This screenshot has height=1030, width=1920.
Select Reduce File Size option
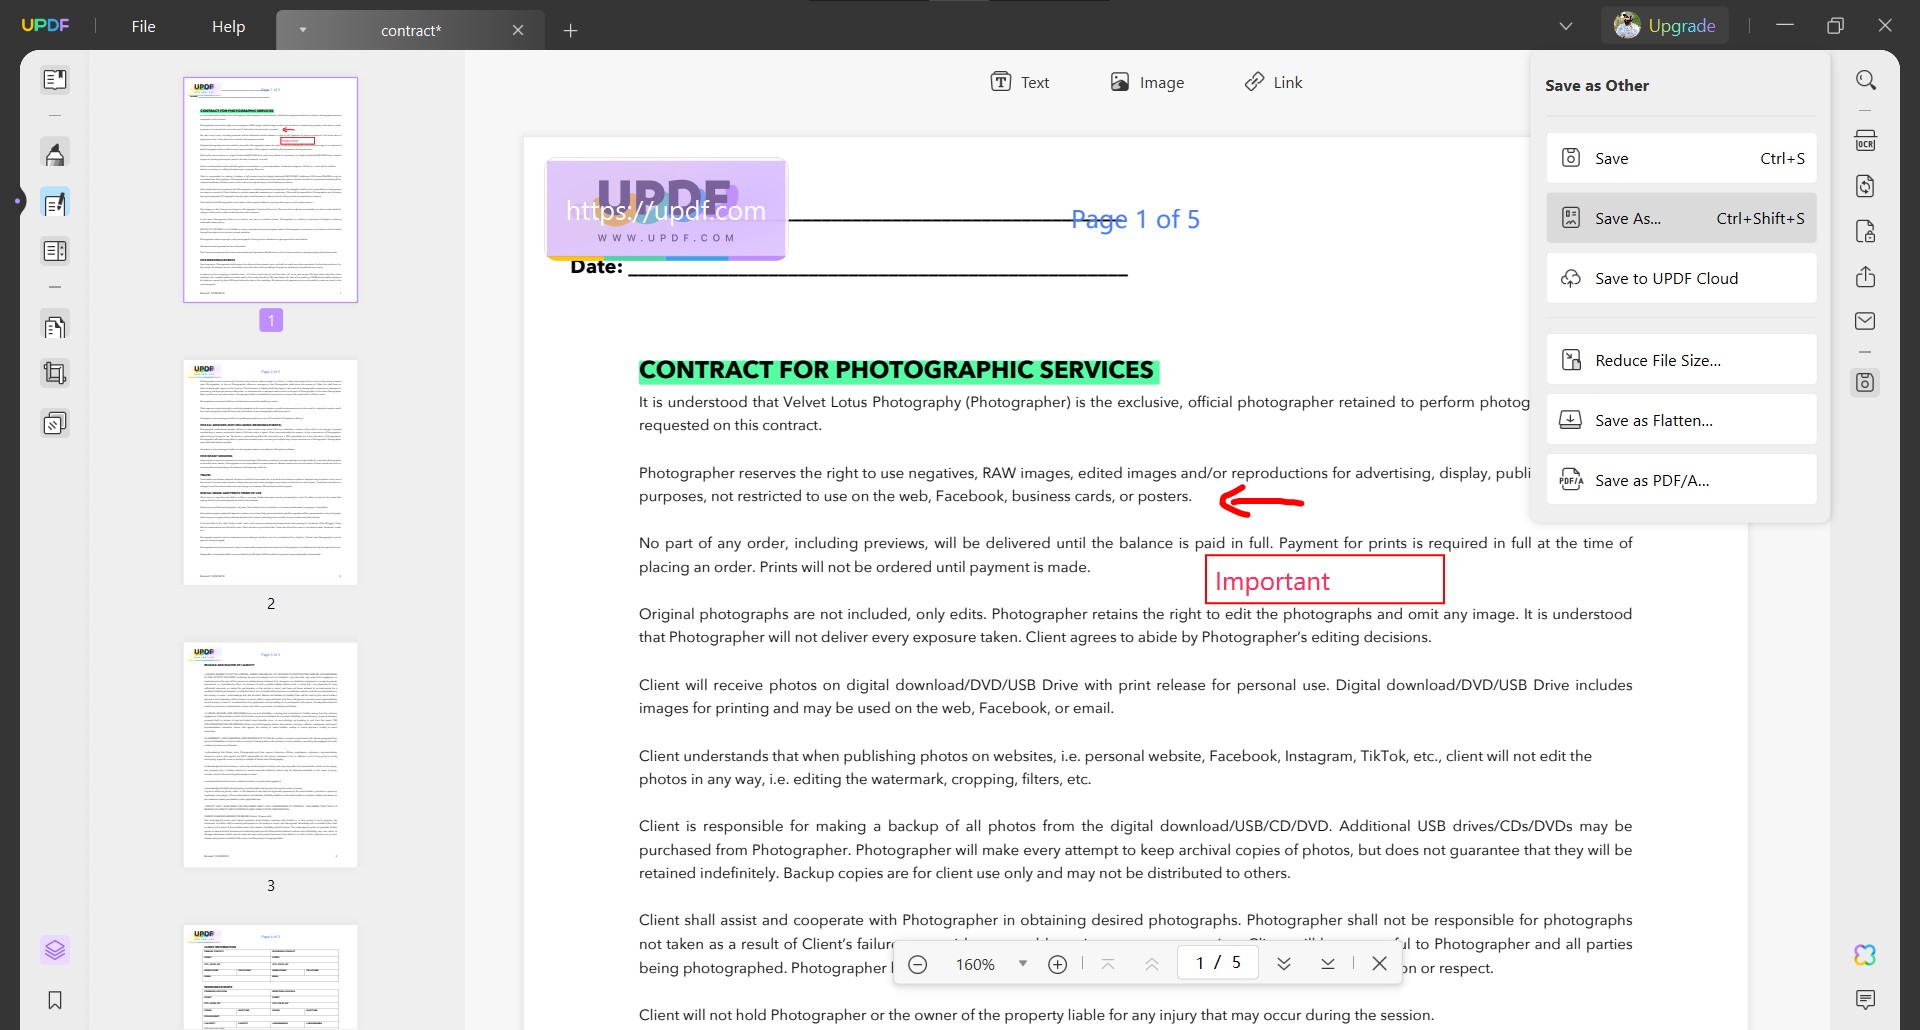coord(1682,359)
